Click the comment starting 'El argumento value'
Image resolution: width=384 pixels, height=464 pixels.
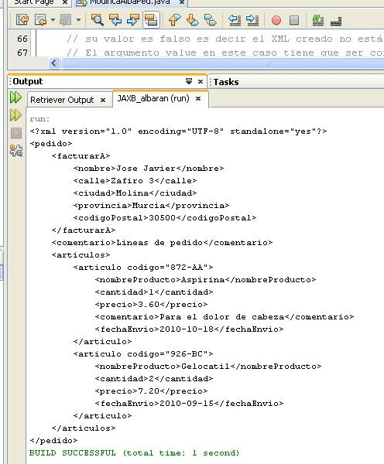coord(225,53)
